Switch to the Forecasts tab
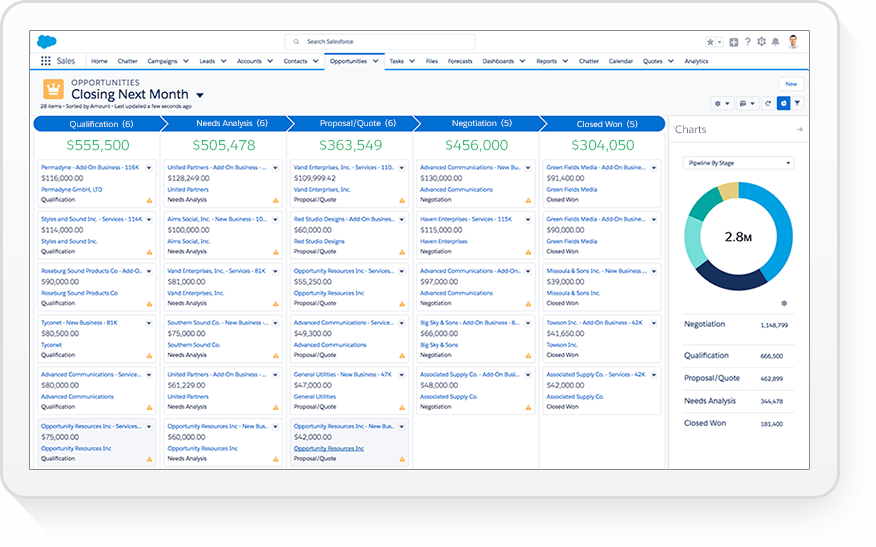This screenshot has height=547, width=876. [x=460, y=61]
